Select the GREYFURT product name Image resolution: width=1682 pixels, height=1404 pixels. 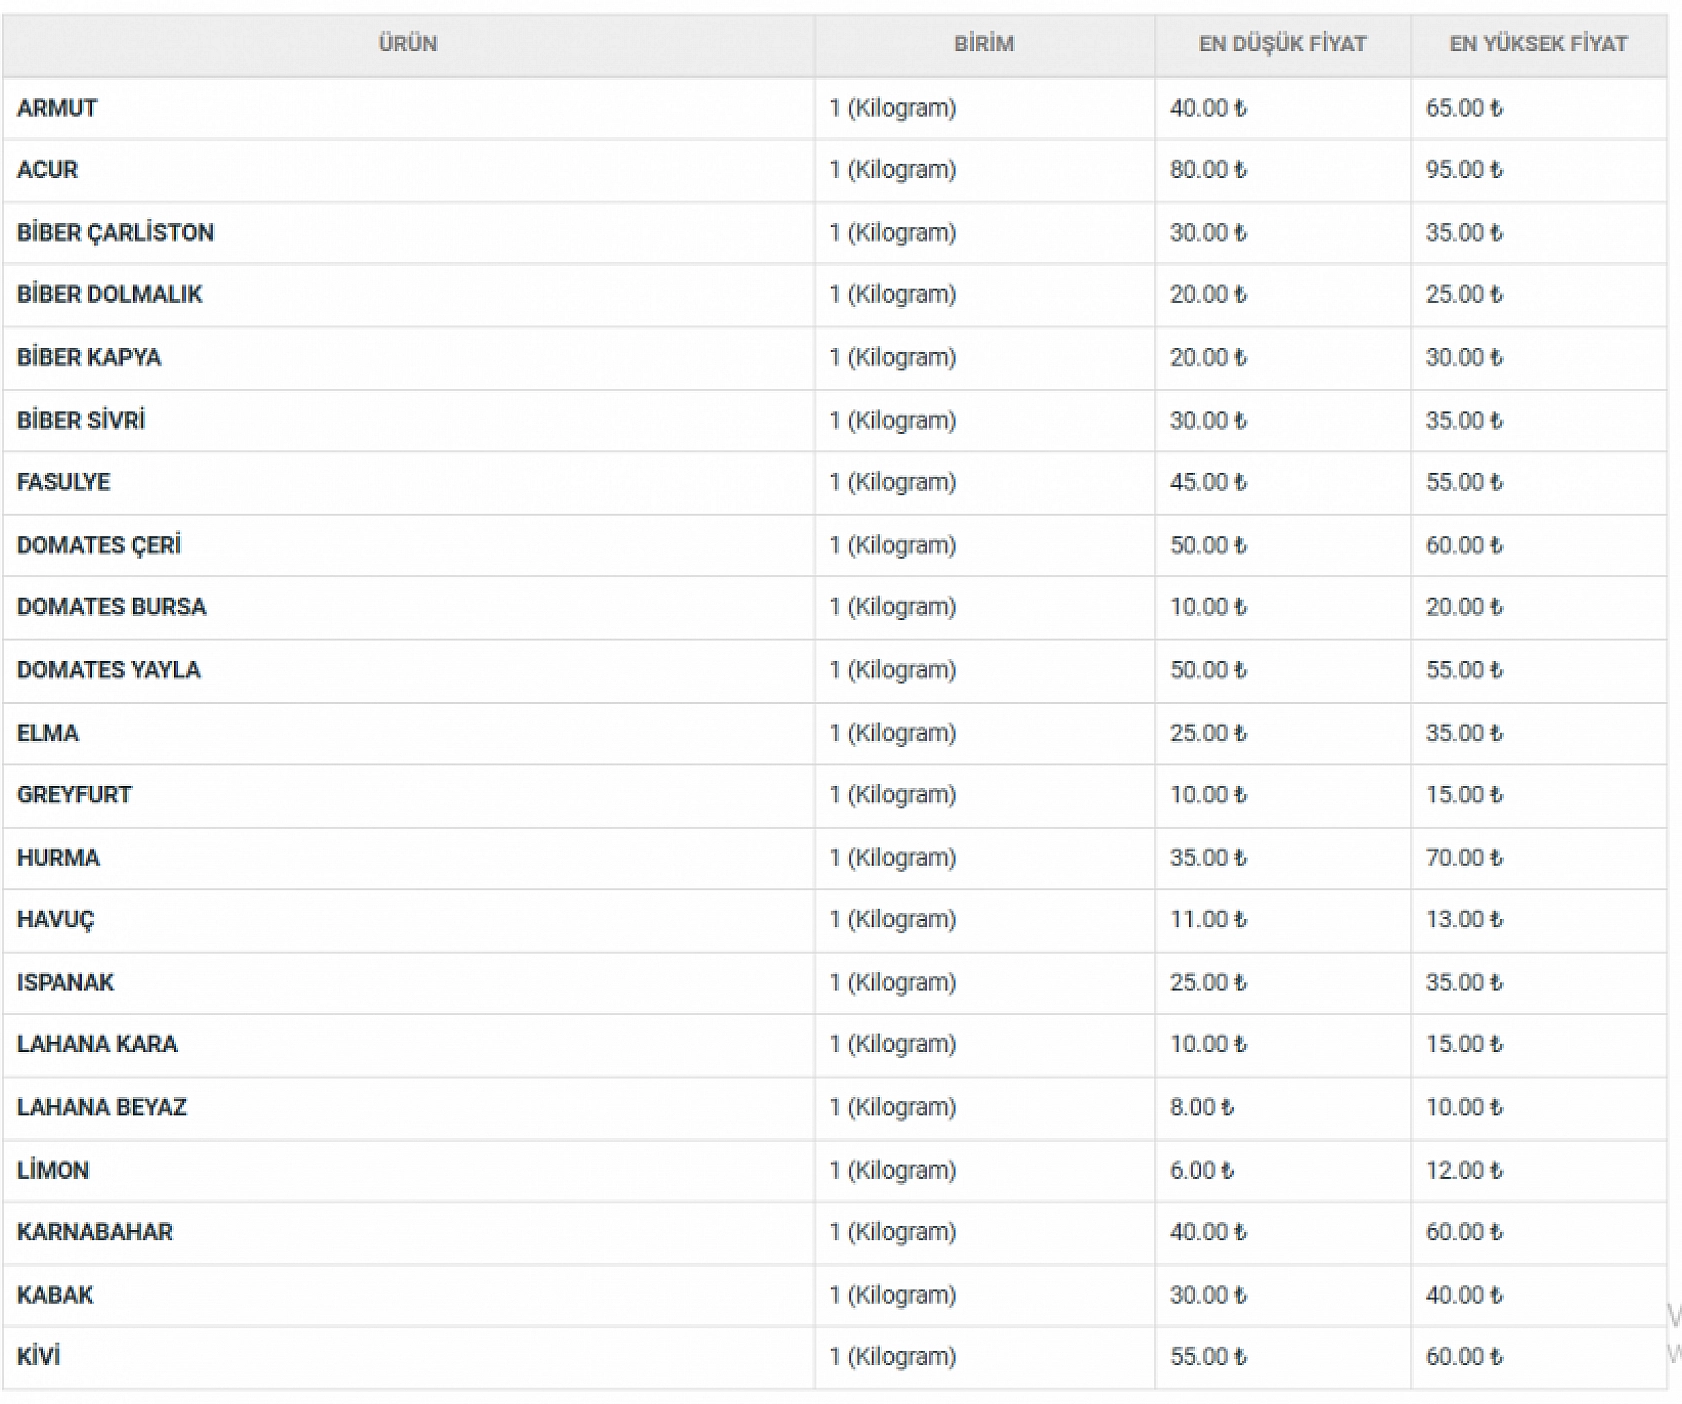pos(74,795)
